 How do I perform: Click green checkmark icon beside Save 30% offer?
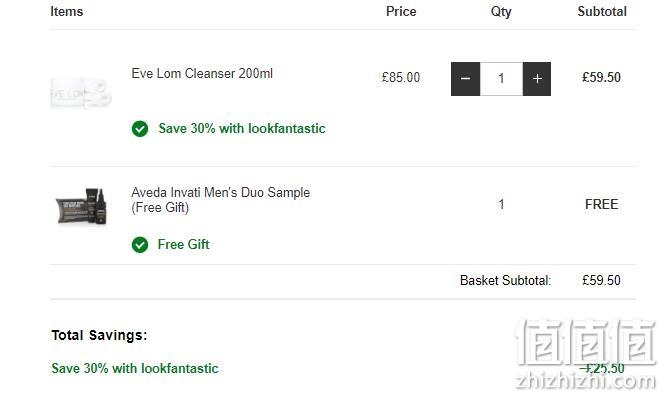140,129
